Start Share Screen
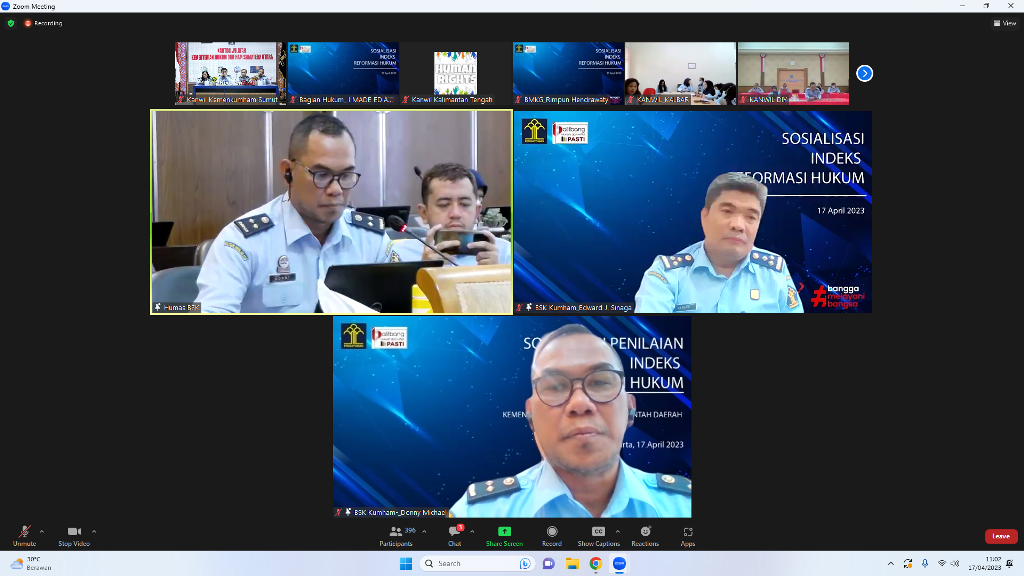This screenshot has height=576, width=1024. [x=504, y=532]
